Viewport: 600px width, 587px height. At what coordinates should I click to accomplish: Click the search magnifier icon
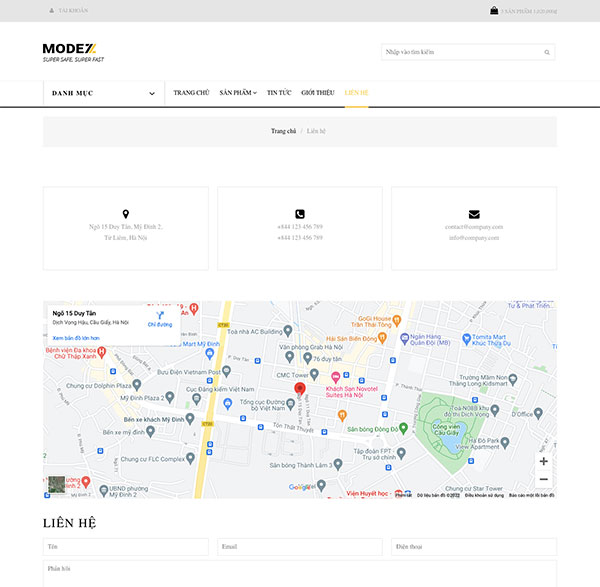coord(547,52)
